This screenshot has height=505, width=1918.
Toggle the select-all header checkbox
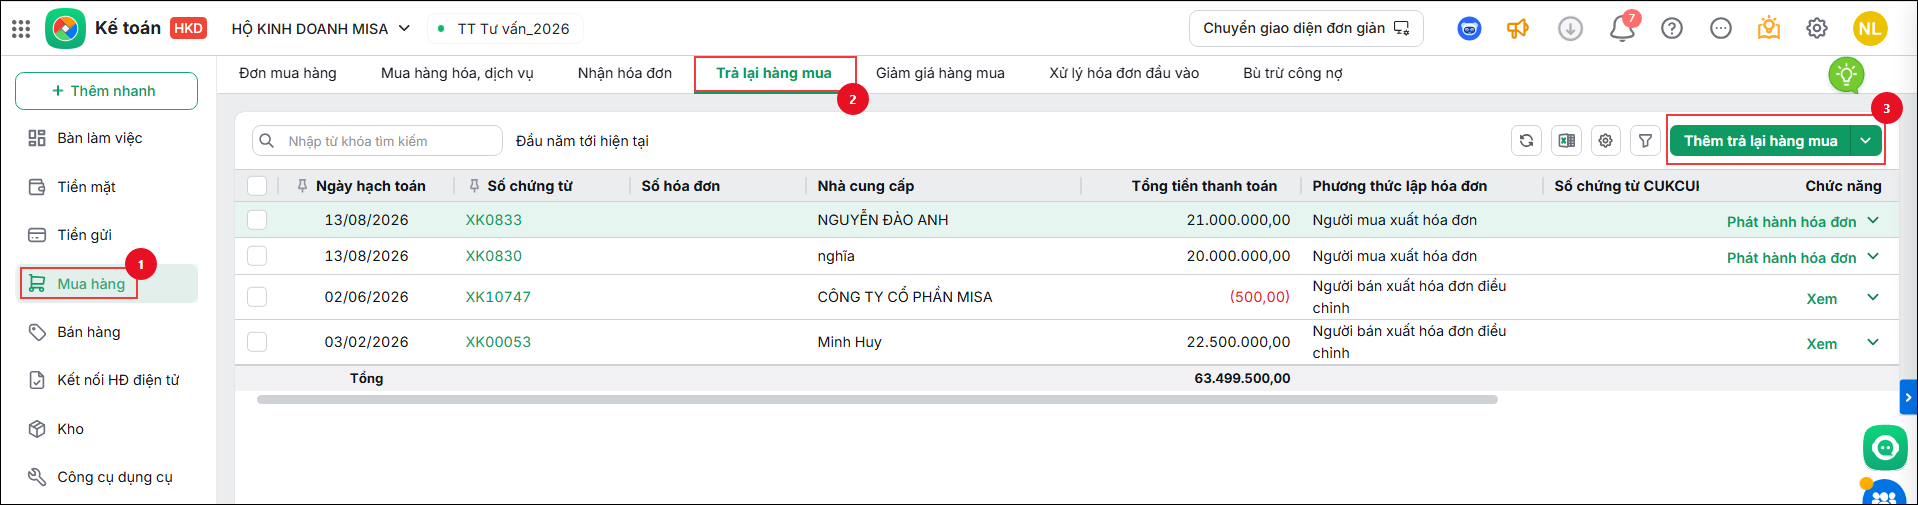pos(257,186)
